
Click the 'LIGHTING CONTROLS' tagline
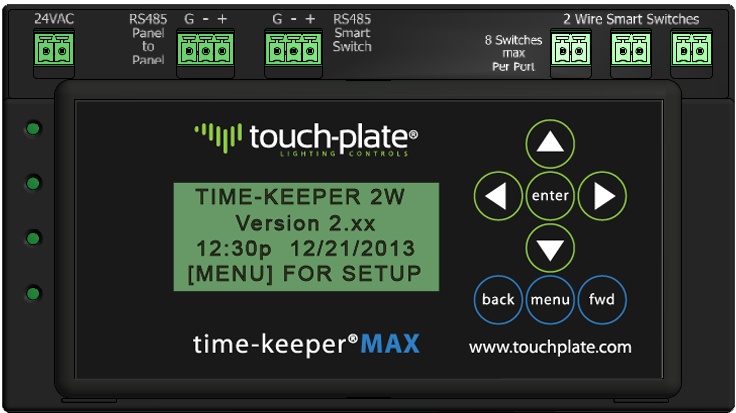(344, 153)
